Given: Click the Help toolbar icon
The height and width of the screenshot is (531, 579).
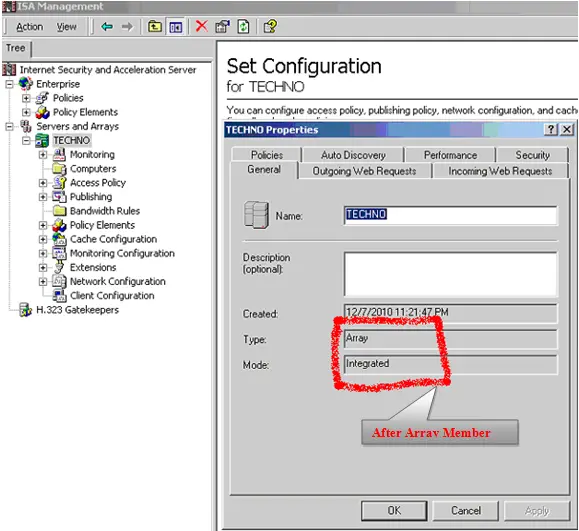Looking at the screenshot, I should click(x=270, y=27).
